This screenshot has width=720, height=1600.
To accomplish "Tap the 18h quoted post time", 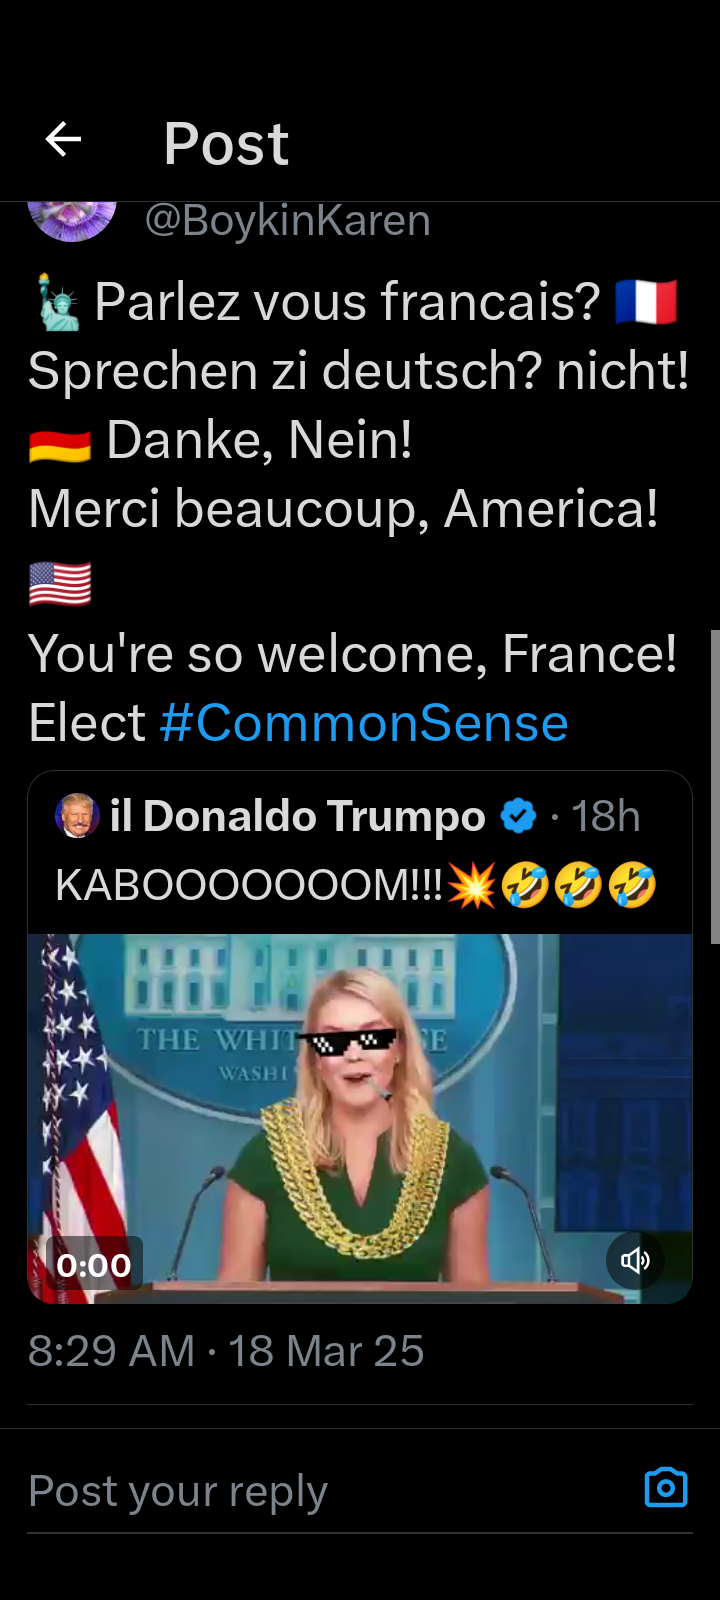I will tap(606, 816).
